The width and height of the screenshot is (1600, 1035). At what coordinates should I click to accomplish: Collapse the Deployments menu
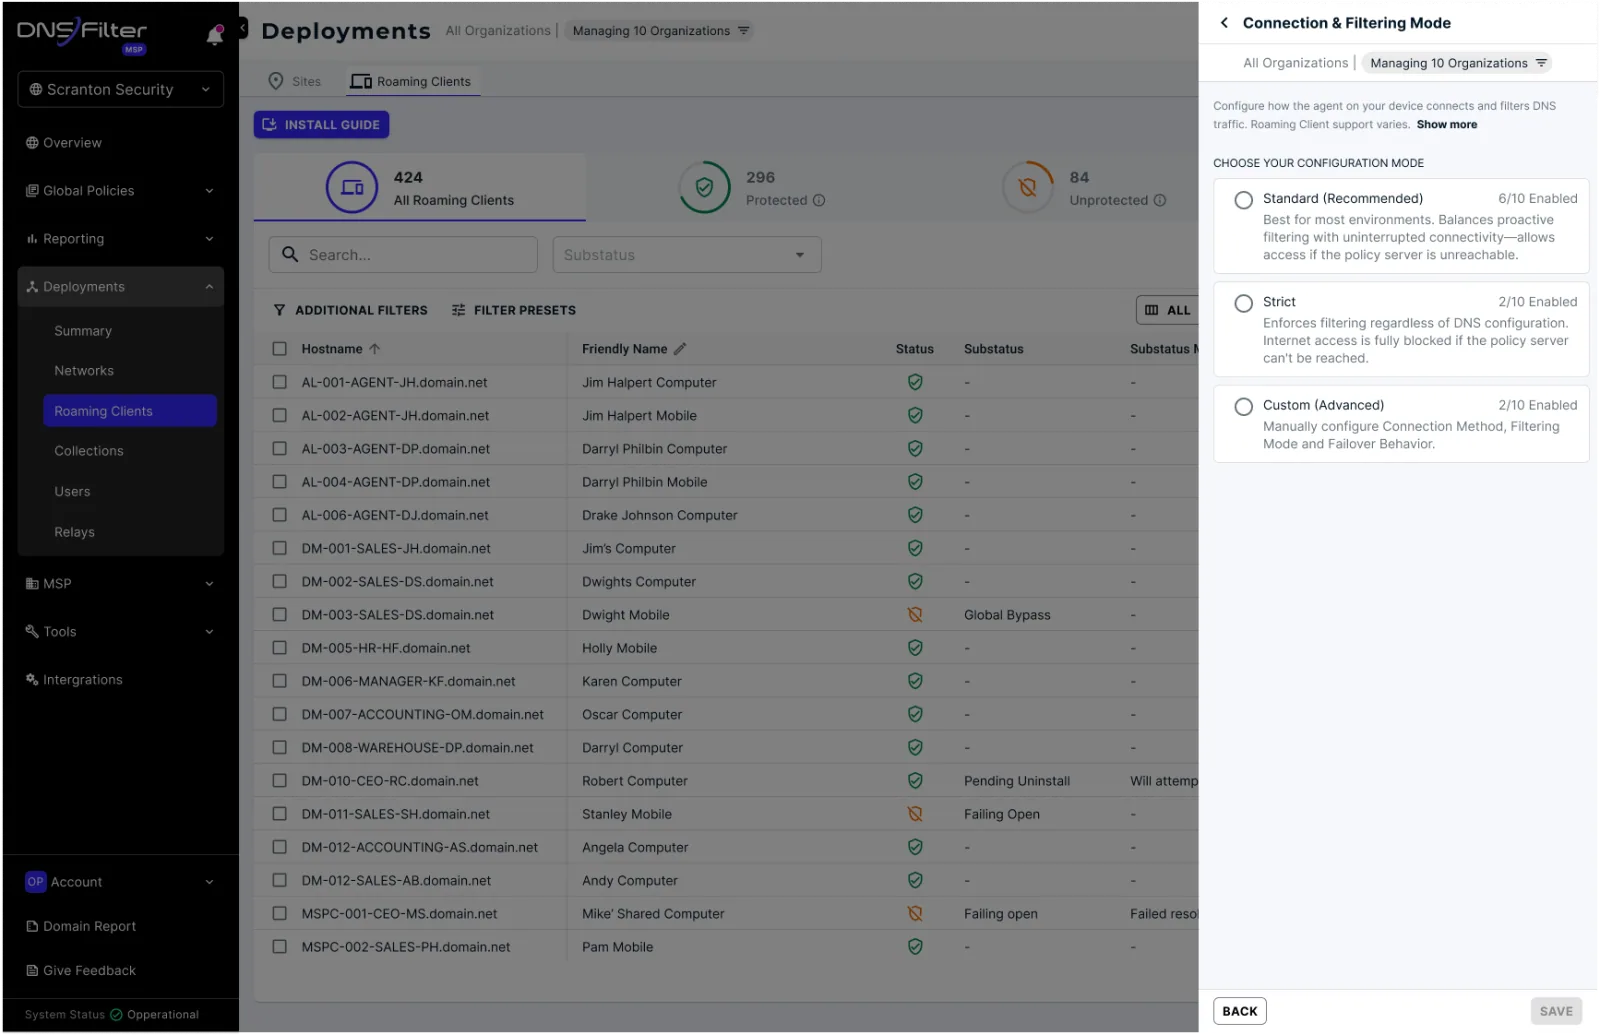(120, 287)
